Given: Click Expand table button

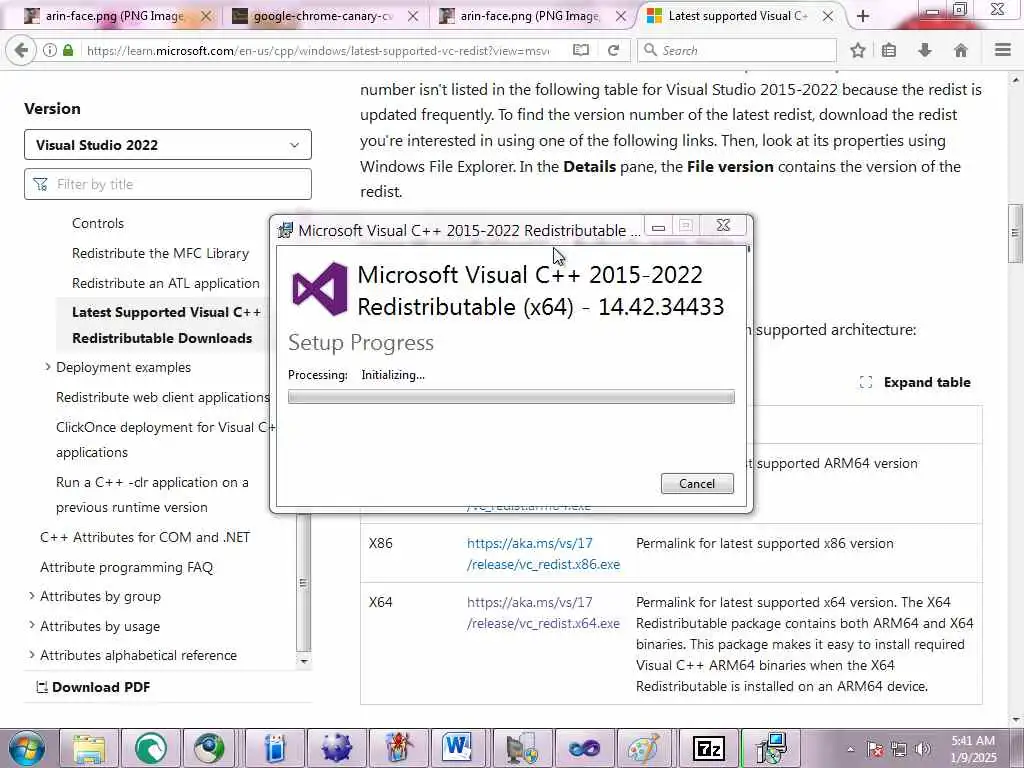Looking at the screenshot, I should click(x=915, y=382).
